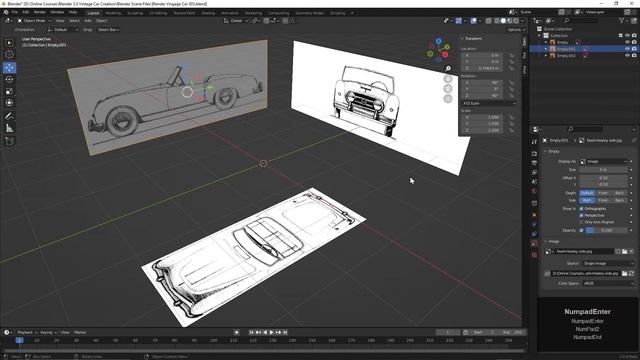Image resolution: width=640 pixels, height=360 pixels.
Task: Choose the Measure tool
Action: (x=9, y=128)
